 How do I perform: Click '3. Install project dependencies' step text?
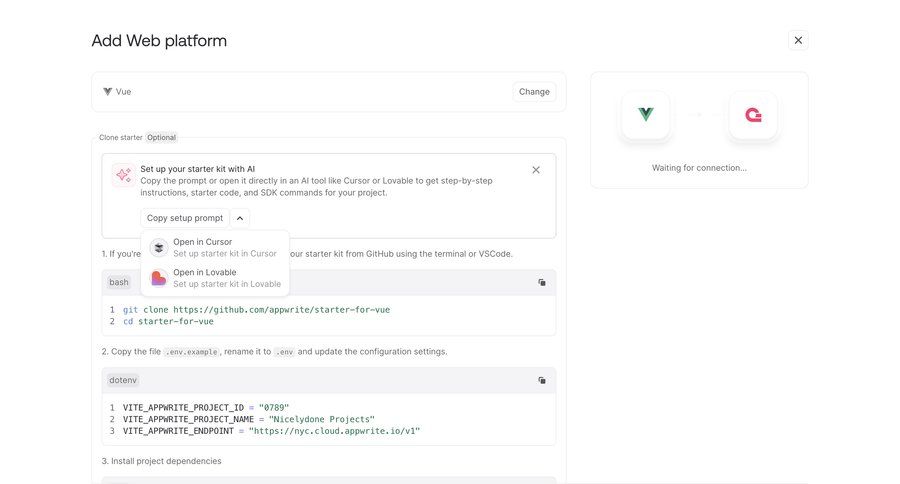coord(161,461)
